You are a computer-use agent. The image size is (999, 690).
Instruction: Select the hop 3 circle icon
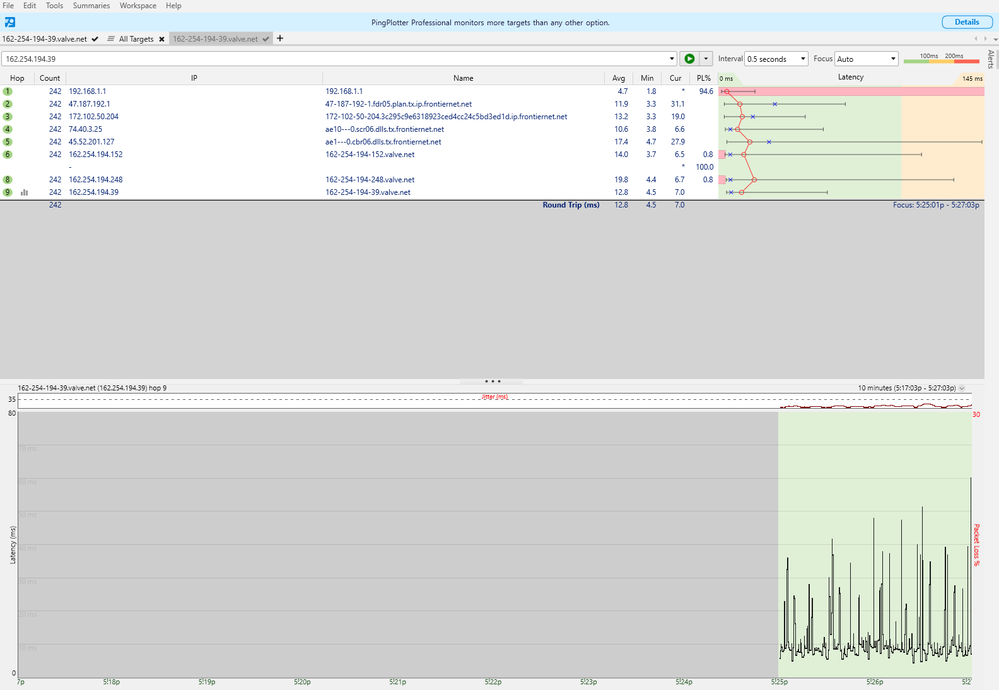(x=8, y=117)
